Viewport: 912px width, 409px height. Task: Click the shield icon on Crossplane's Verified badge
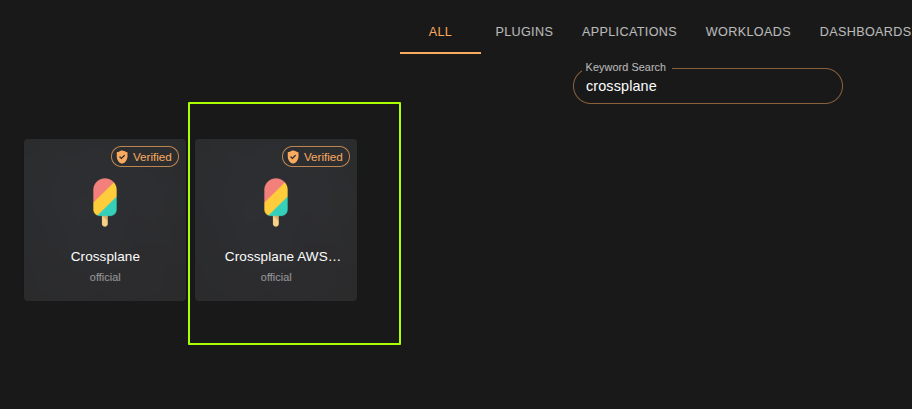(x=122, y=157)
